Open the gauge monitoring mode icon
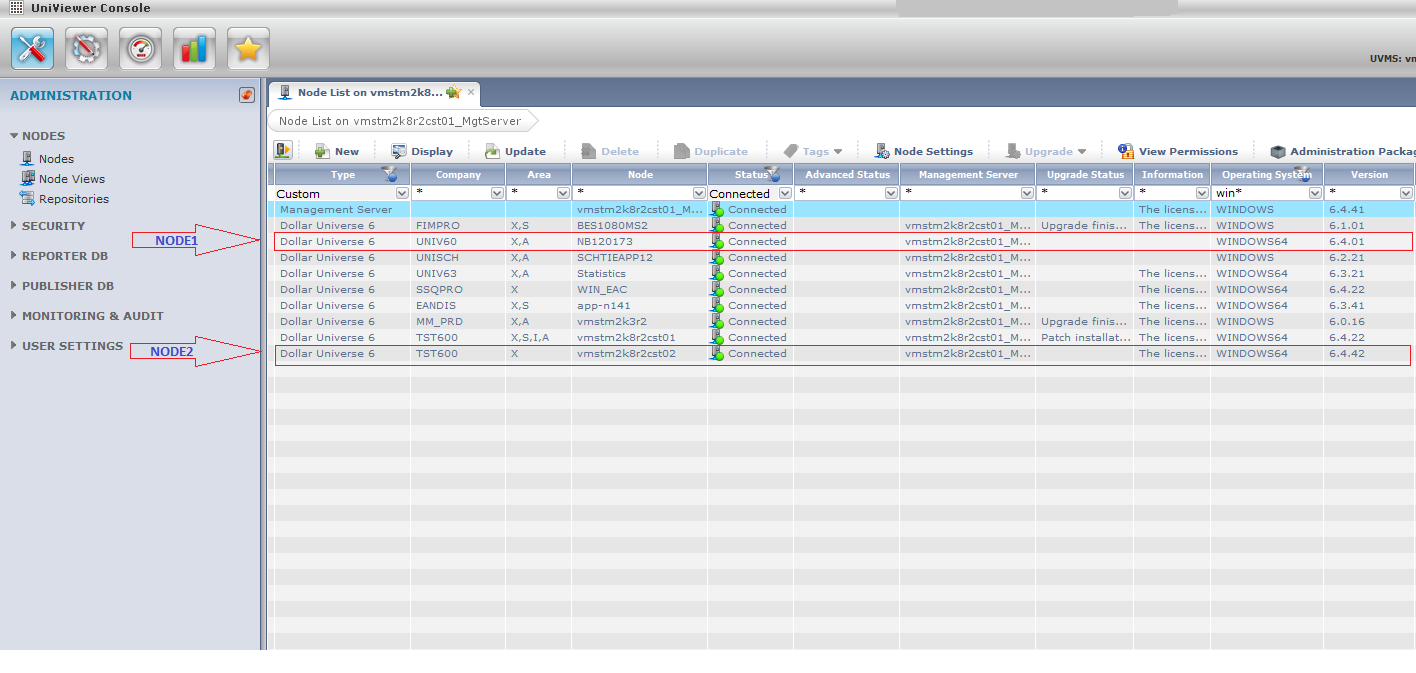Image resolution: width=1416 pixels, height=673 pixels. point(140,49)
